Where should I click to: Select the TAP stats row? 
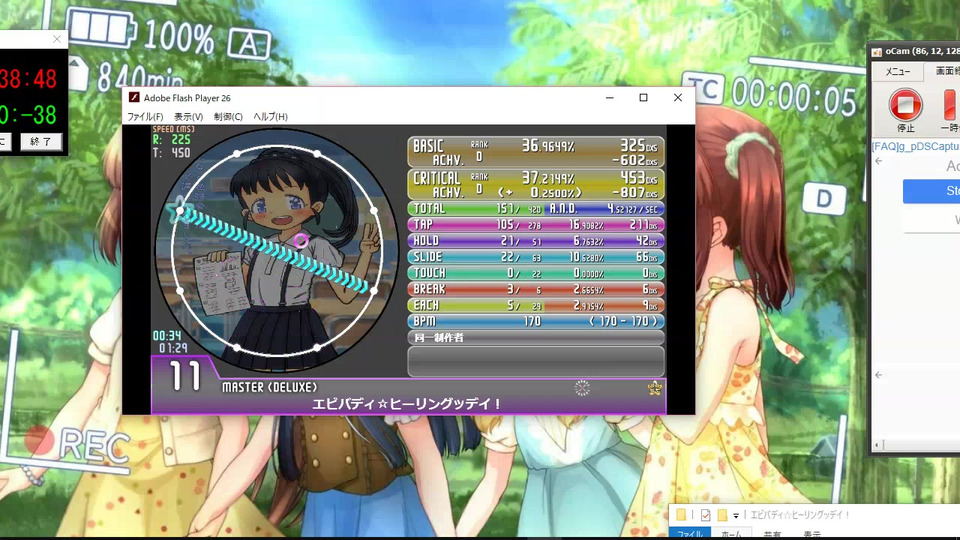tap(536, 225)
